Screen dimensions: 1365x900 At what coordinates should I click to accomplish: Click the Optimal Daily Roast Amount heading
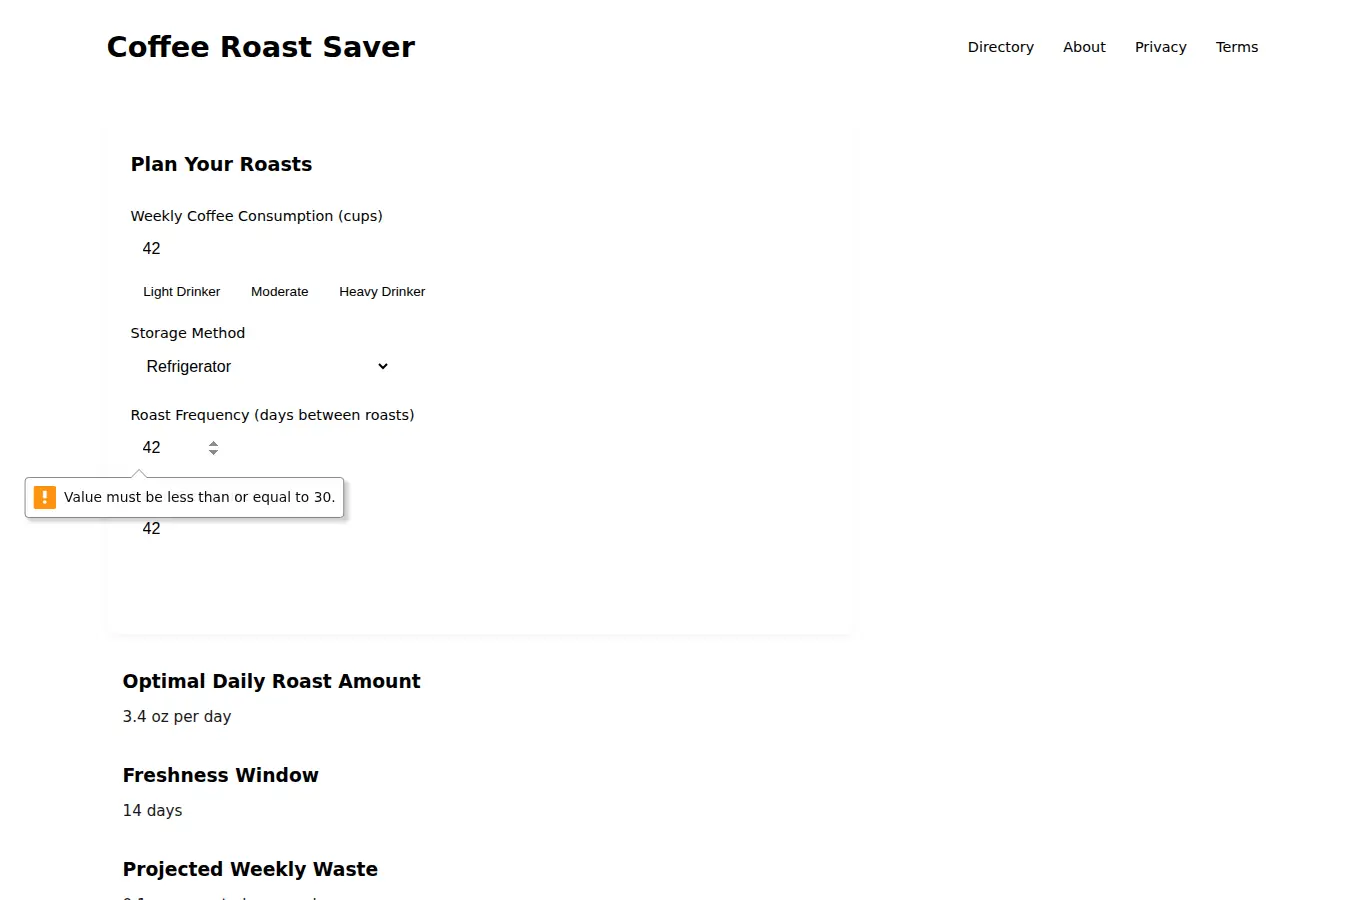click(x=271, y=681)
